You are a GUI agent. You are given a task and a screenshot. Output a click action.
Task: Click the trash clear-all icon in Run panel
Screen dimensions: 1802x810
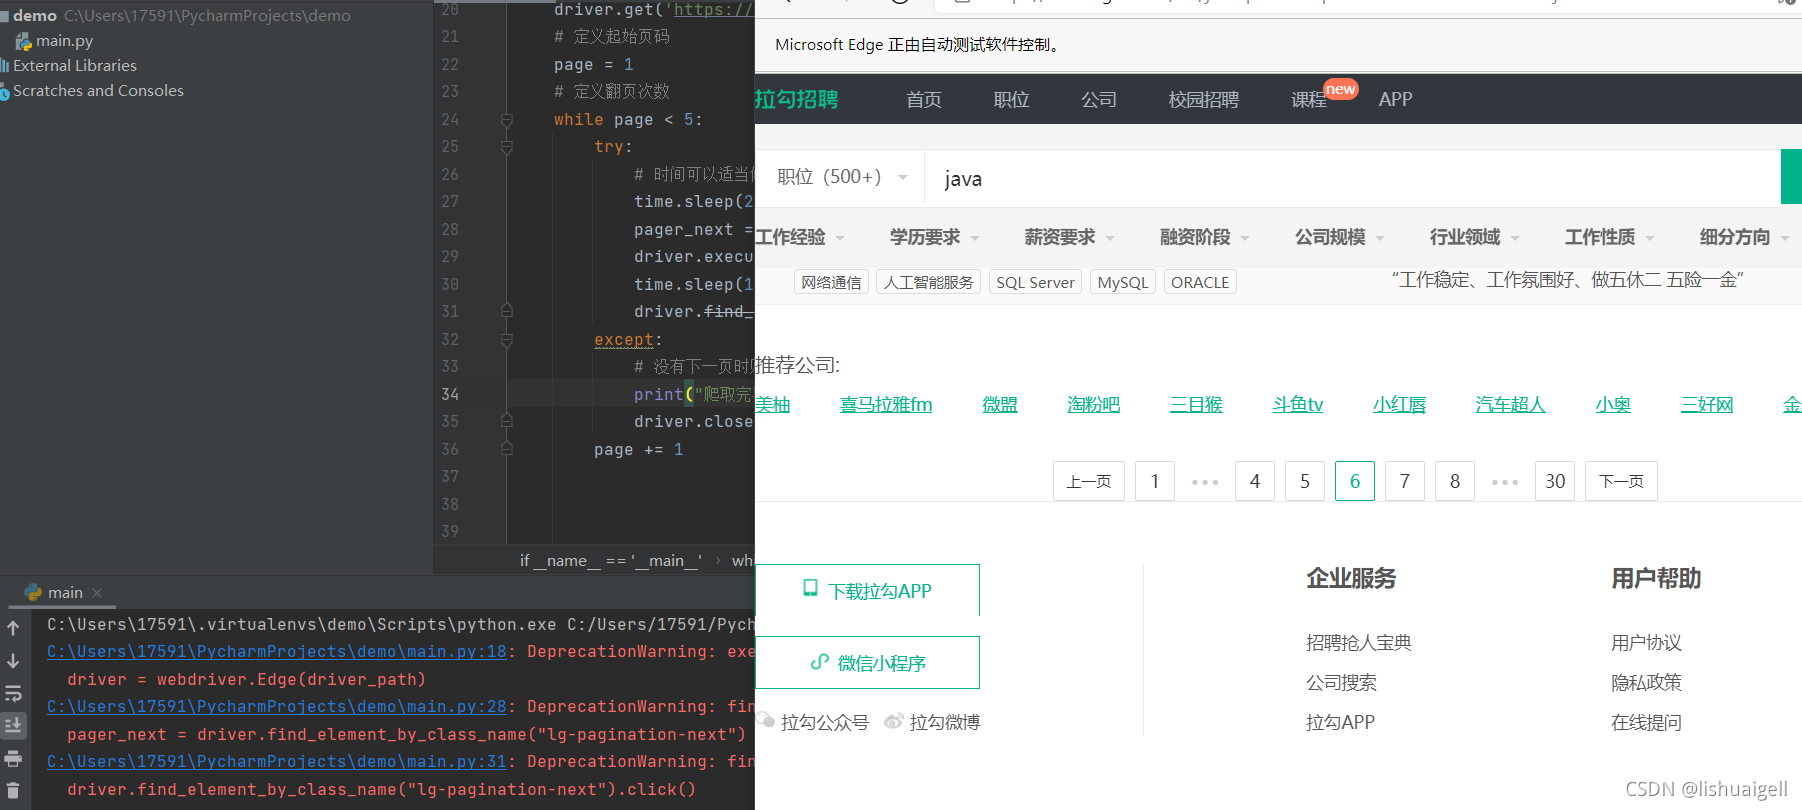tap(13, 790)
